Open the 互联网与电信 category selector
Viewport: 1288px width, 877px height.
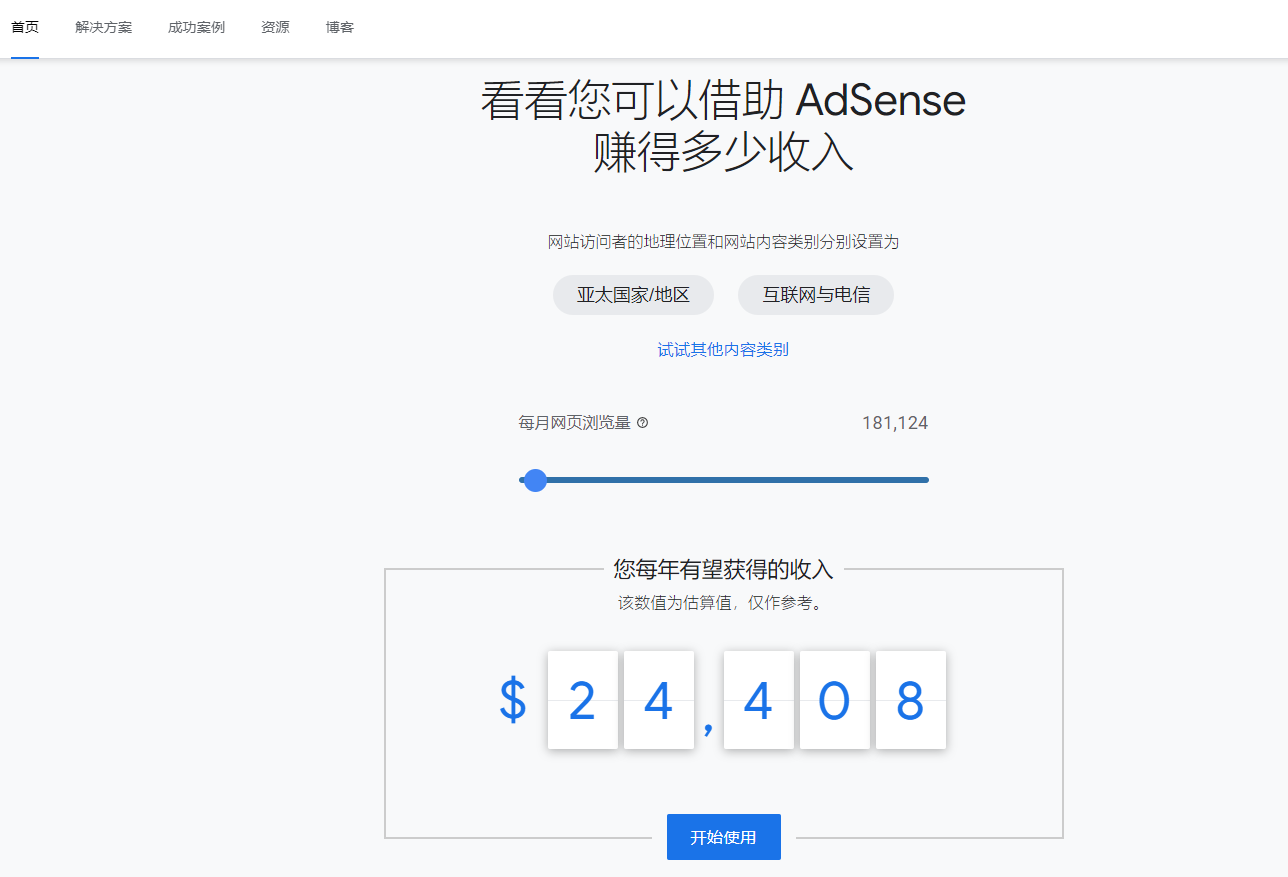click(x=815, y=295)
